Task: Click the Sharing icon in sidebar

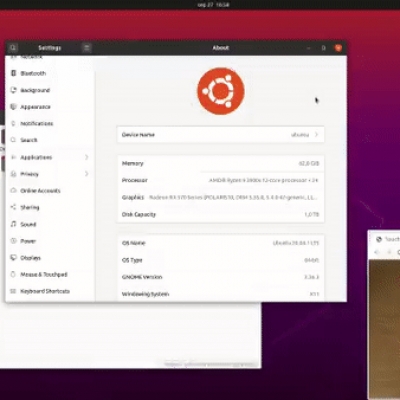Action: [13, 207]
